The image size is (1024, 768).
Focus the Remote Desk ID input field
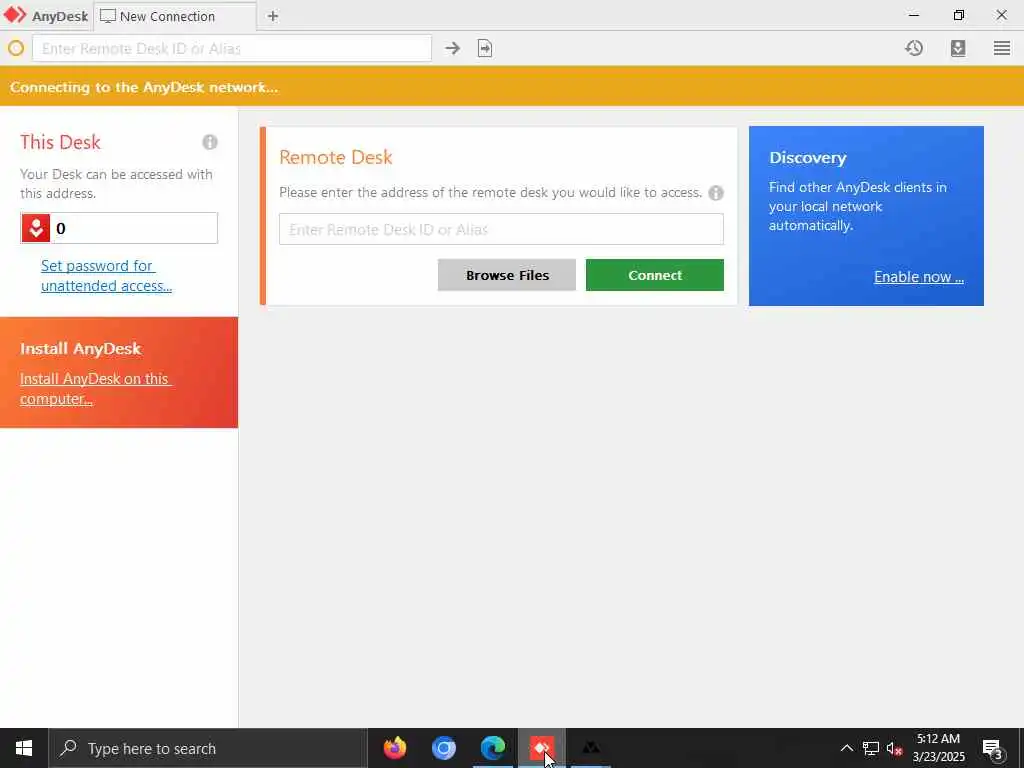coord(501,229)
